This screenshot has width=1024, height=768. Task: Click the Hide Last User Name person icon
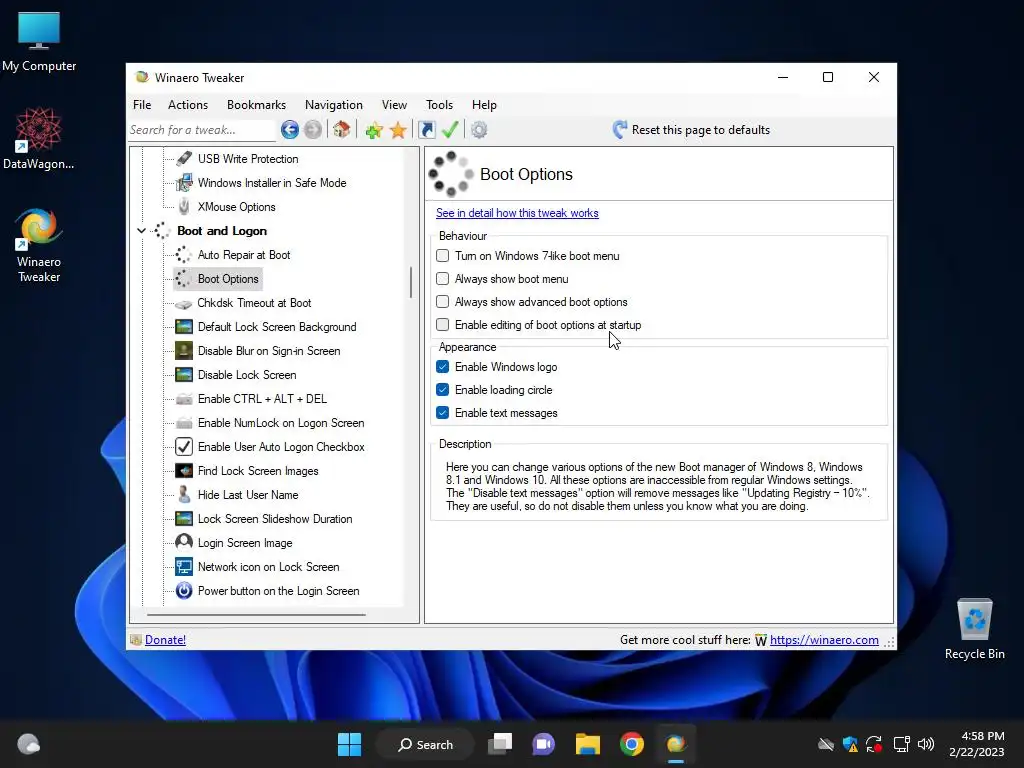(184, 495)
